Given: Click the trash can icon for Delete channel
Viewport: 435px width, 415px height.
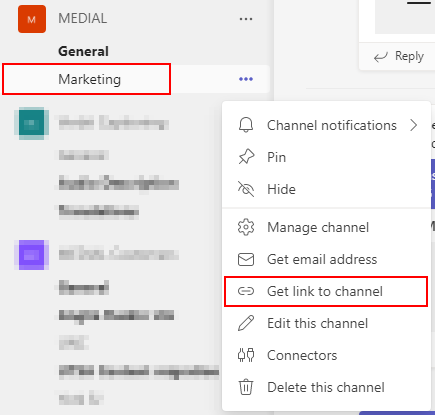Looking at the screenshot, I should point(246,387).
